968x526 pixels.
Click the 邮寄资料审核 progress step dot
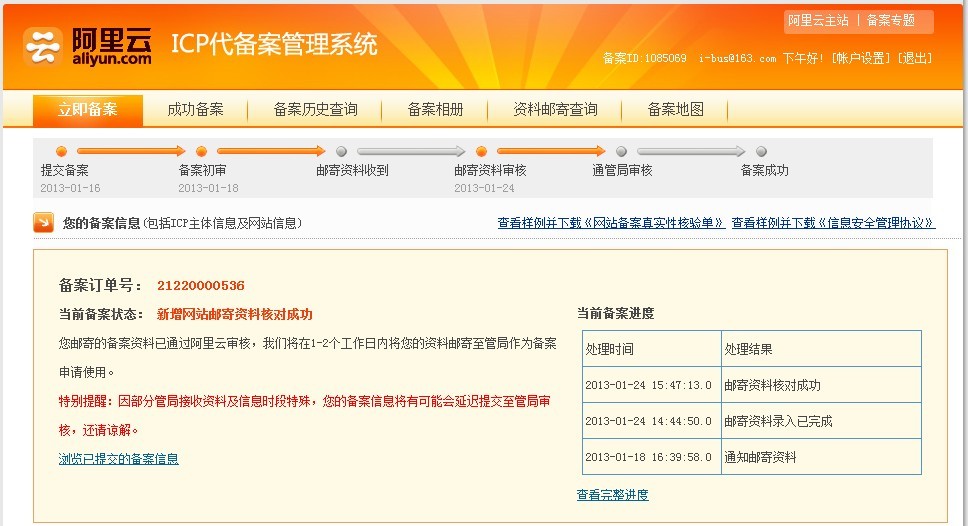481,152
